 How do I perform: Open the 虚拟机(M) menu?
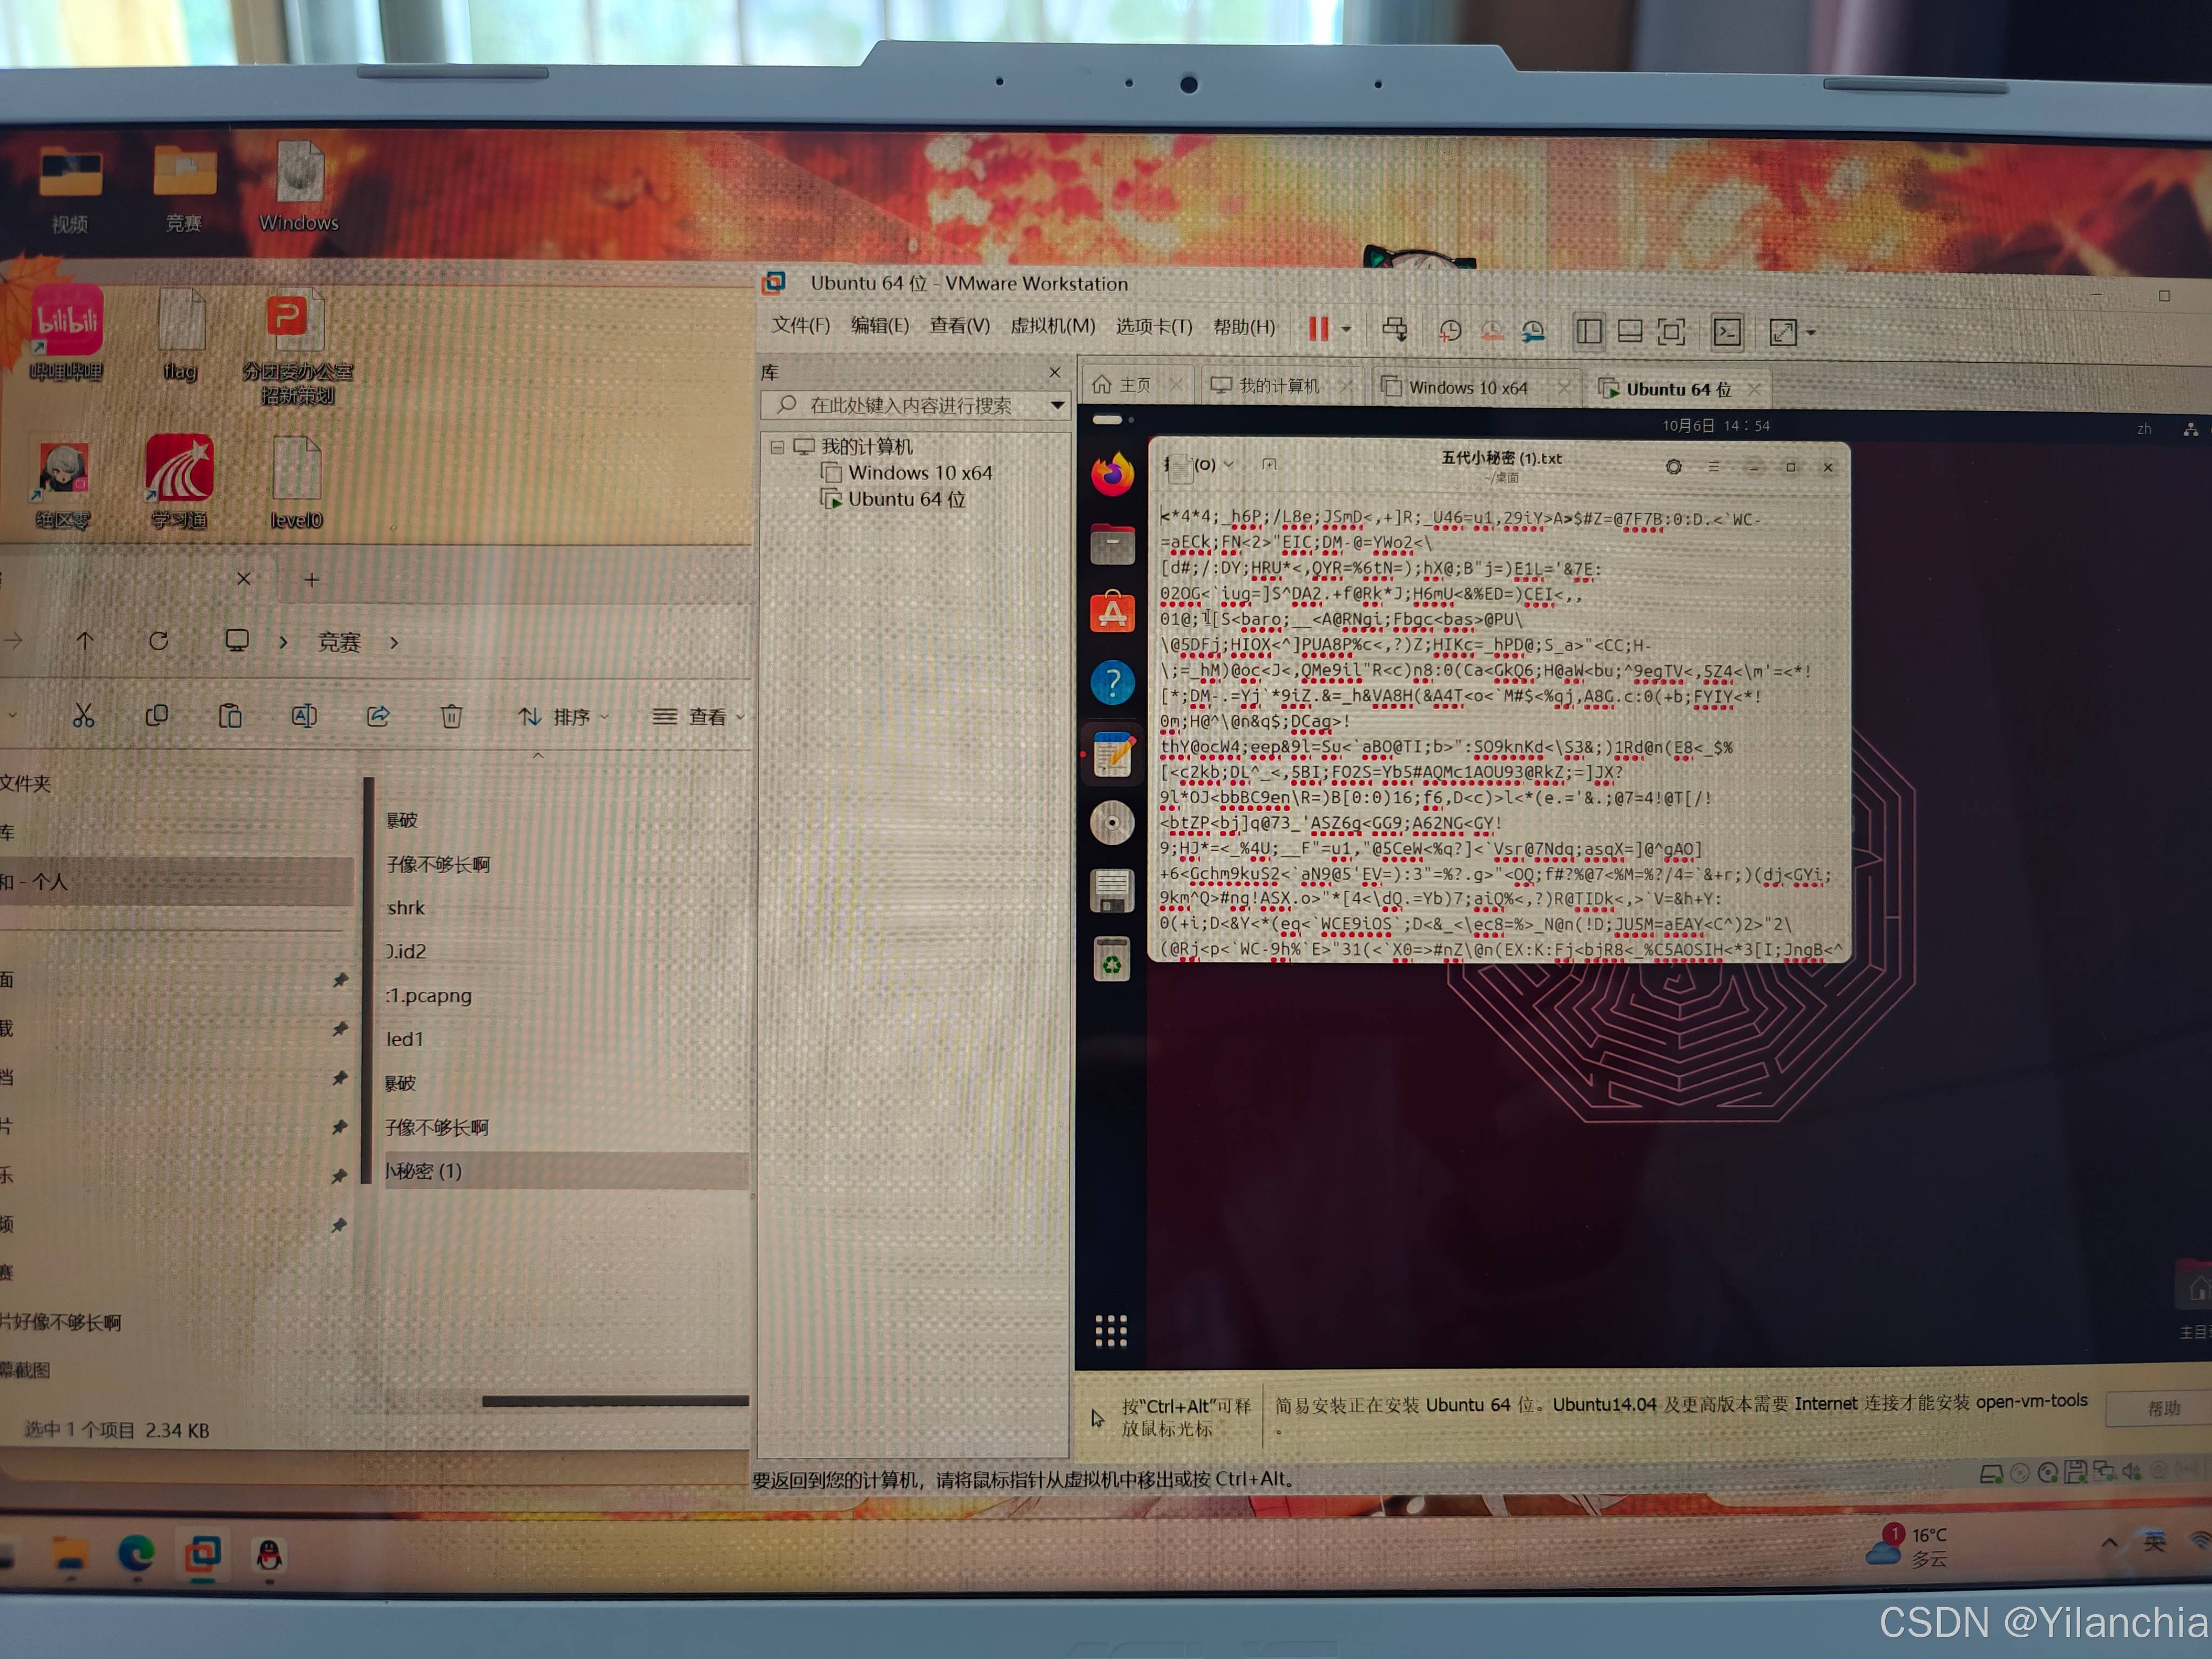click(1052, 326)
